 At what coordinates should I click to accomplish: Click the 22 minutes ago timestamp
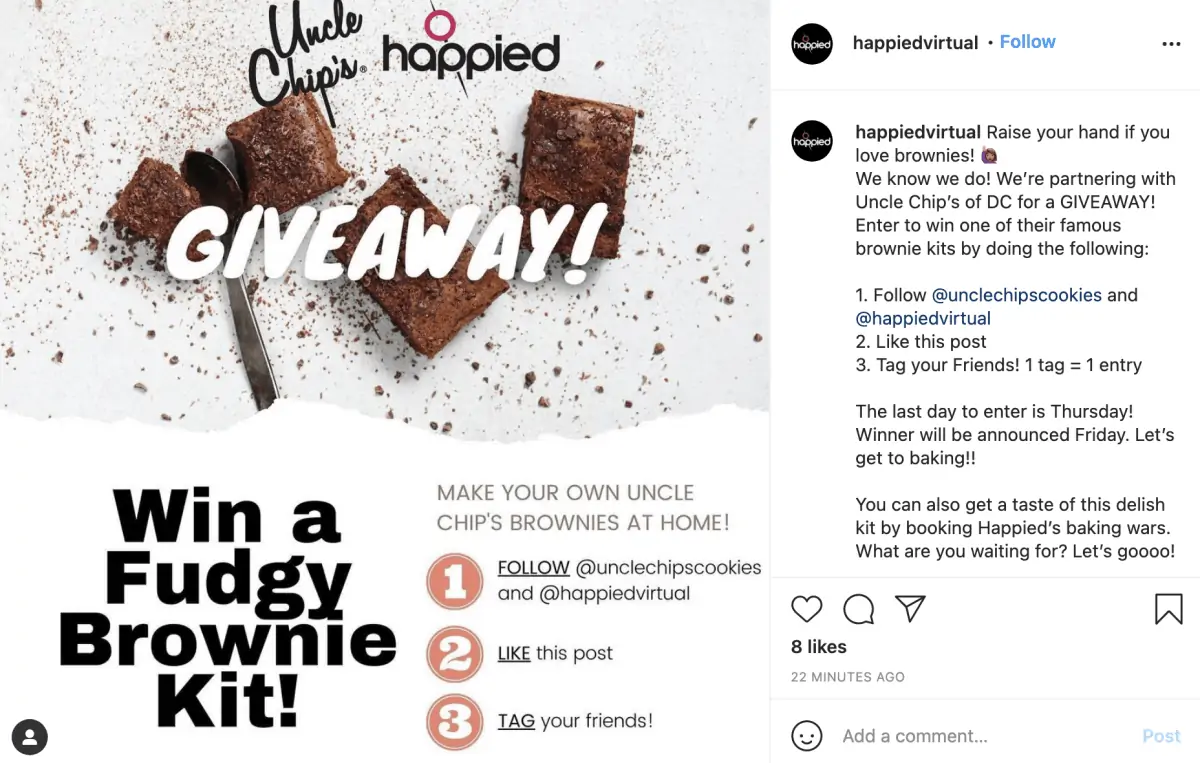click(x=848, y=677)
